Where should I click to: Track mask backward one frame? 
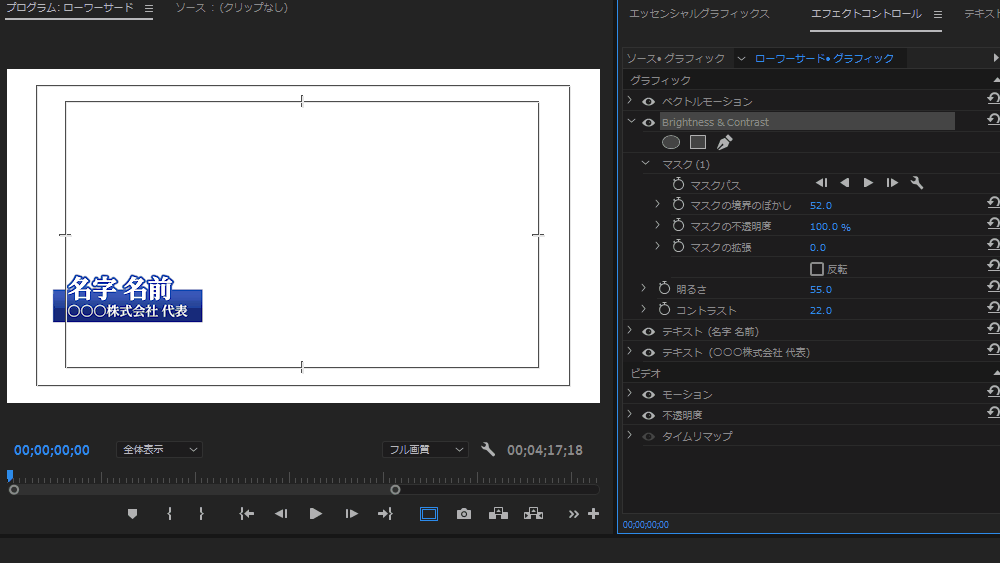pyautogui.click(x=821, y=183)
